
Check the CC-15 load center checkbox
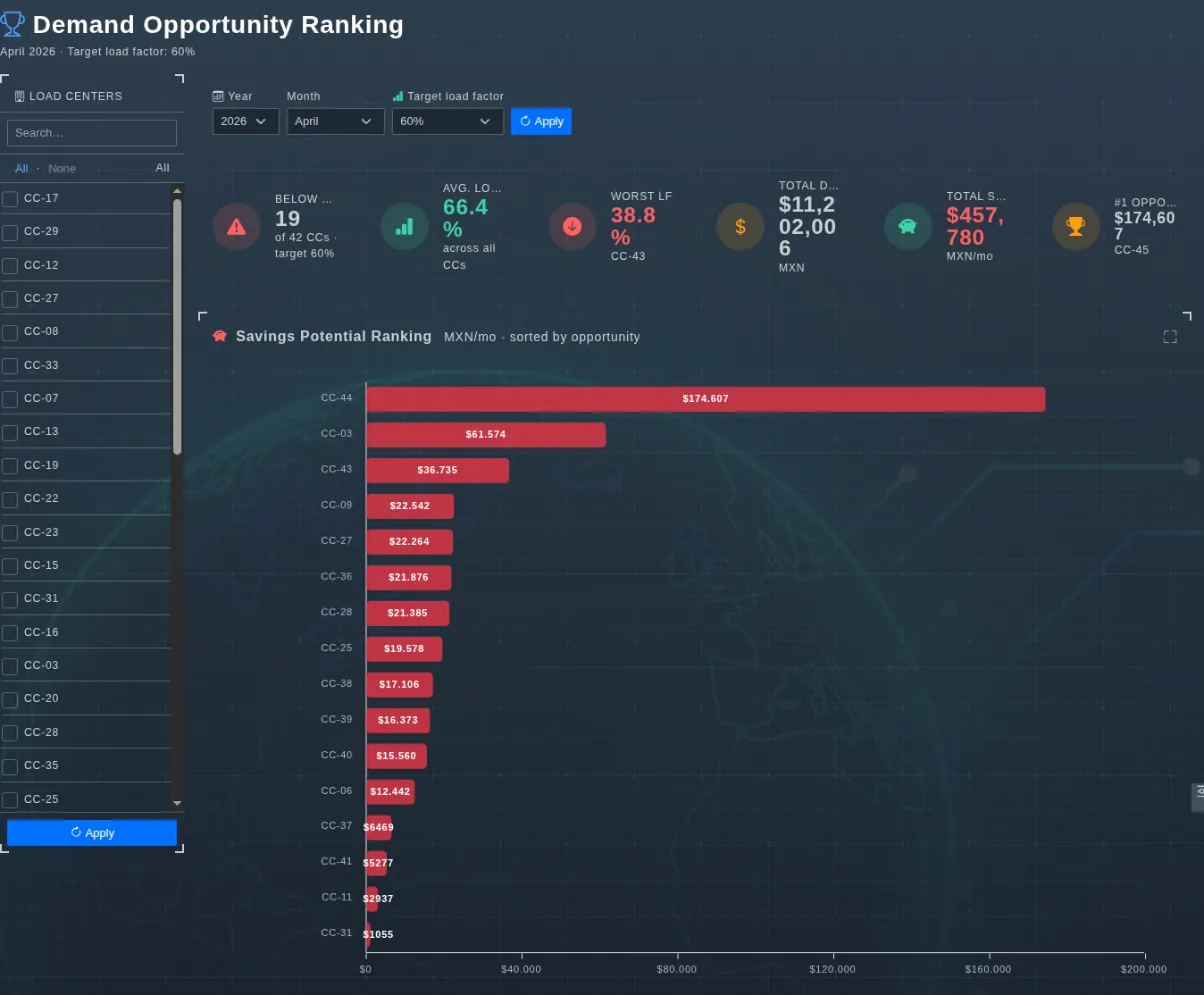pyautogui.click(x=10, y=566)
